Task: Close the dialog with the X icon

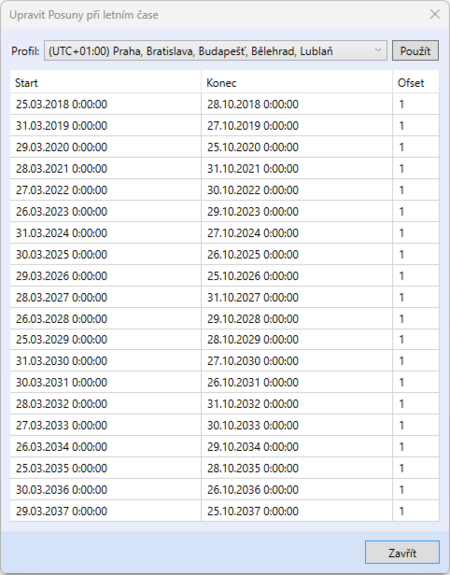Action: click(x=435, y=14)
